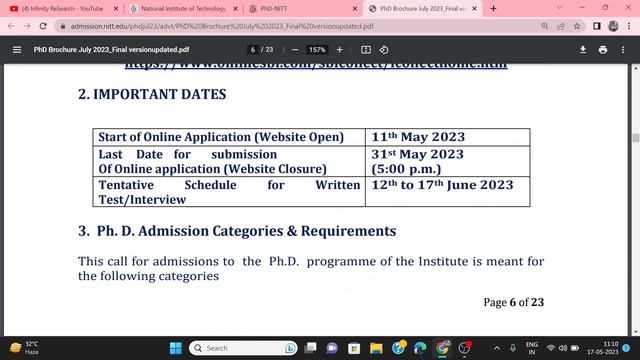Click the 'Page 6 of 23' footer text
This screenshot has width=640, height=360.
[x=513, y=302]
